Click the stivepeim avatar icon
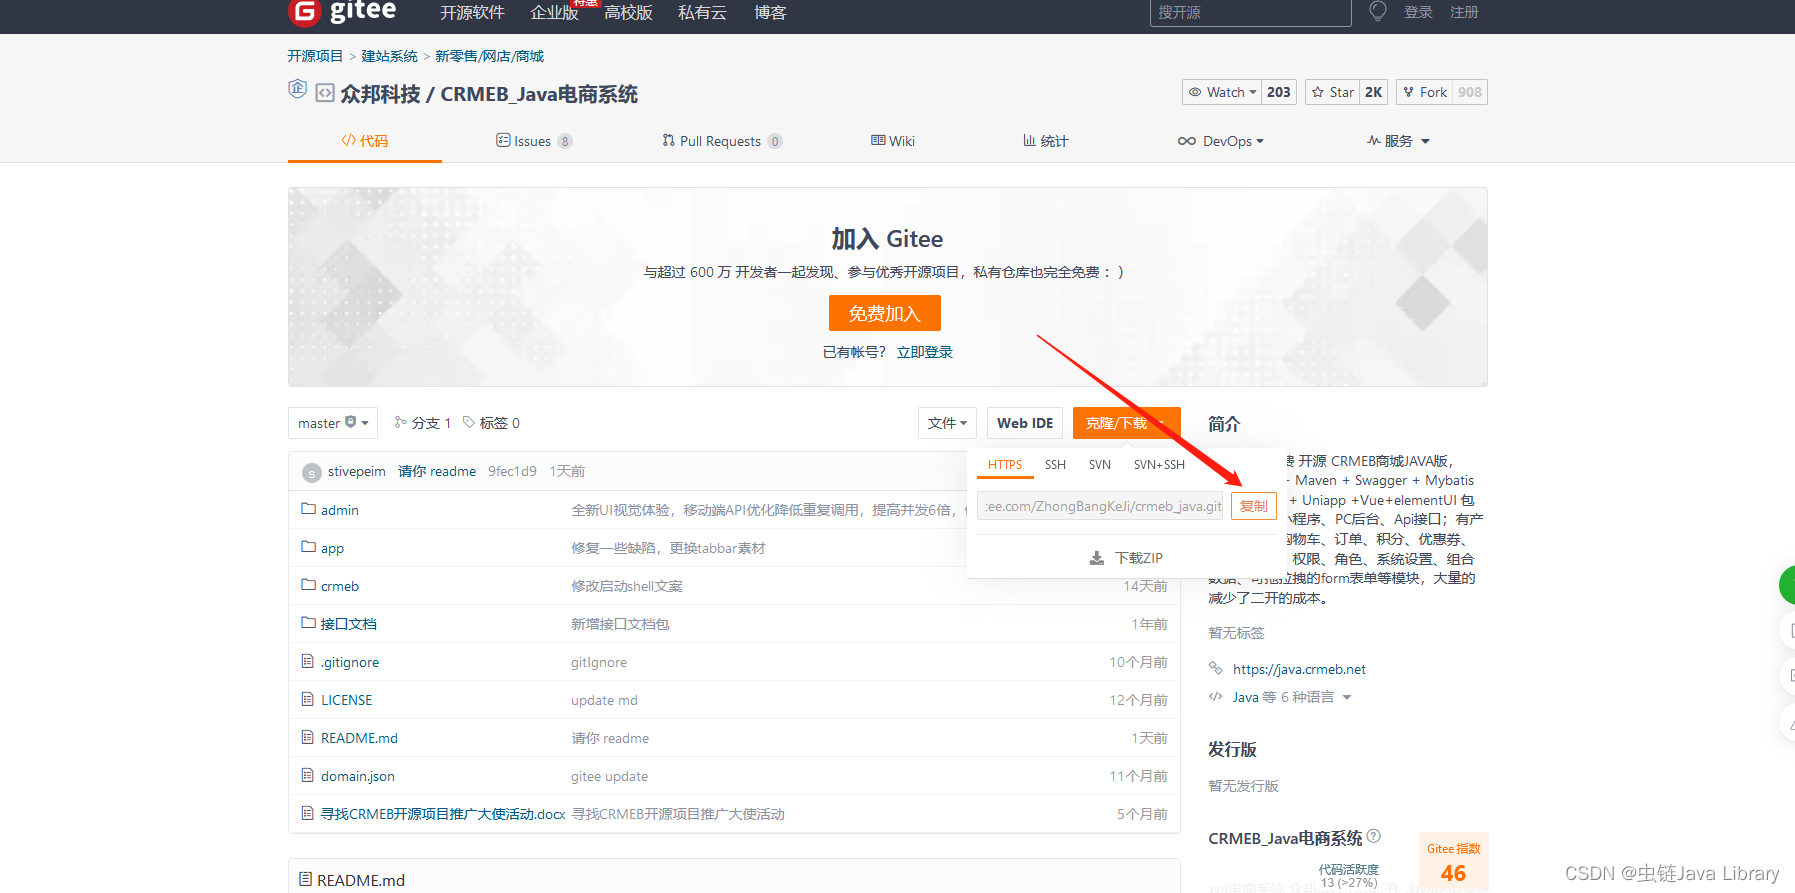This screenshot has width=1795, height=893. pyautogui.click(x=312, y=472)
